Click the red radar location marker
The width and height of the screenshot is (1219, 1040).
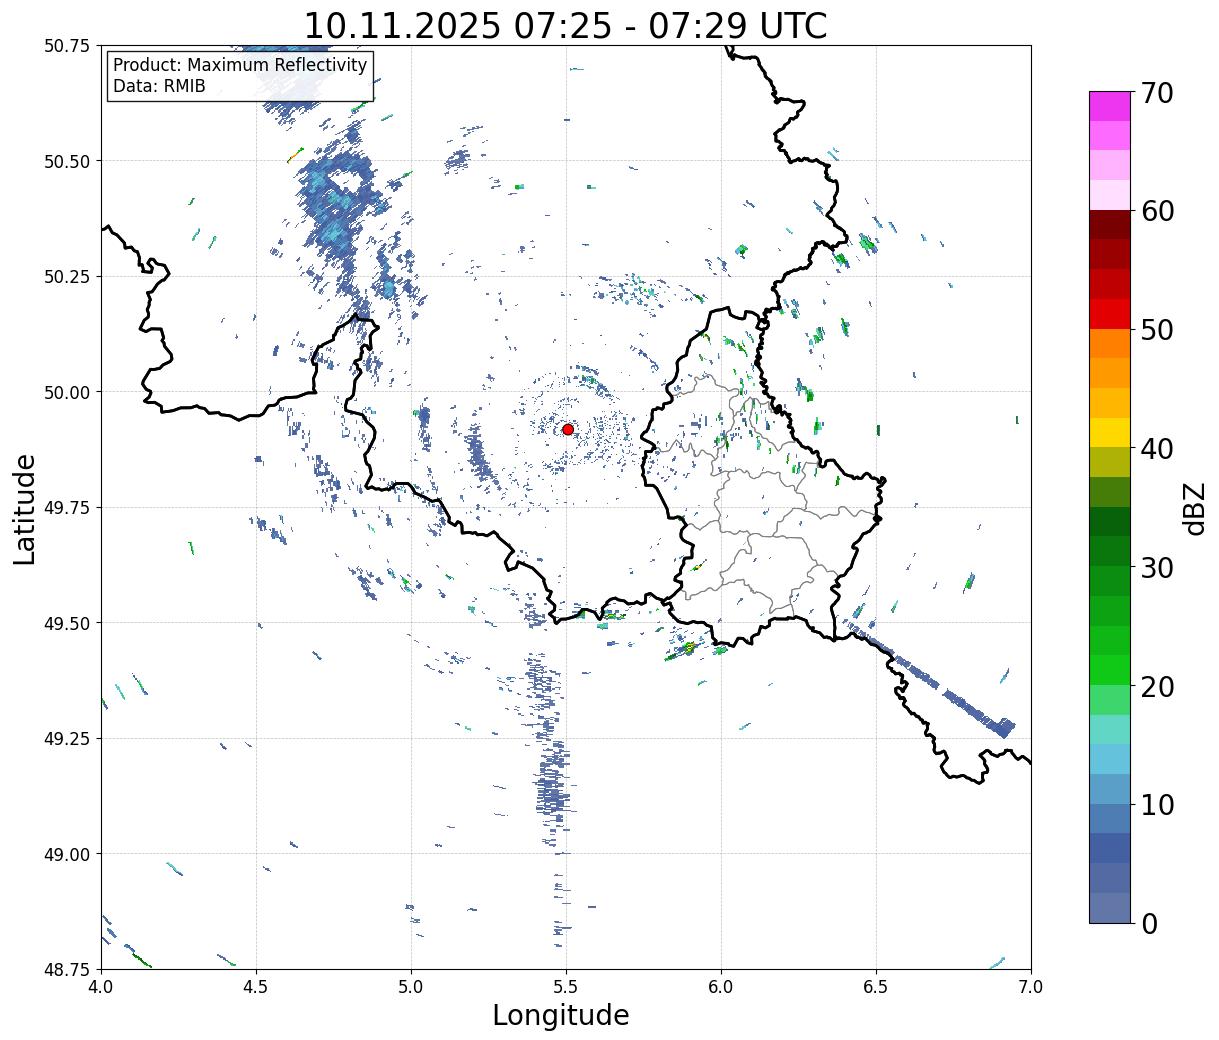(567, 429)
